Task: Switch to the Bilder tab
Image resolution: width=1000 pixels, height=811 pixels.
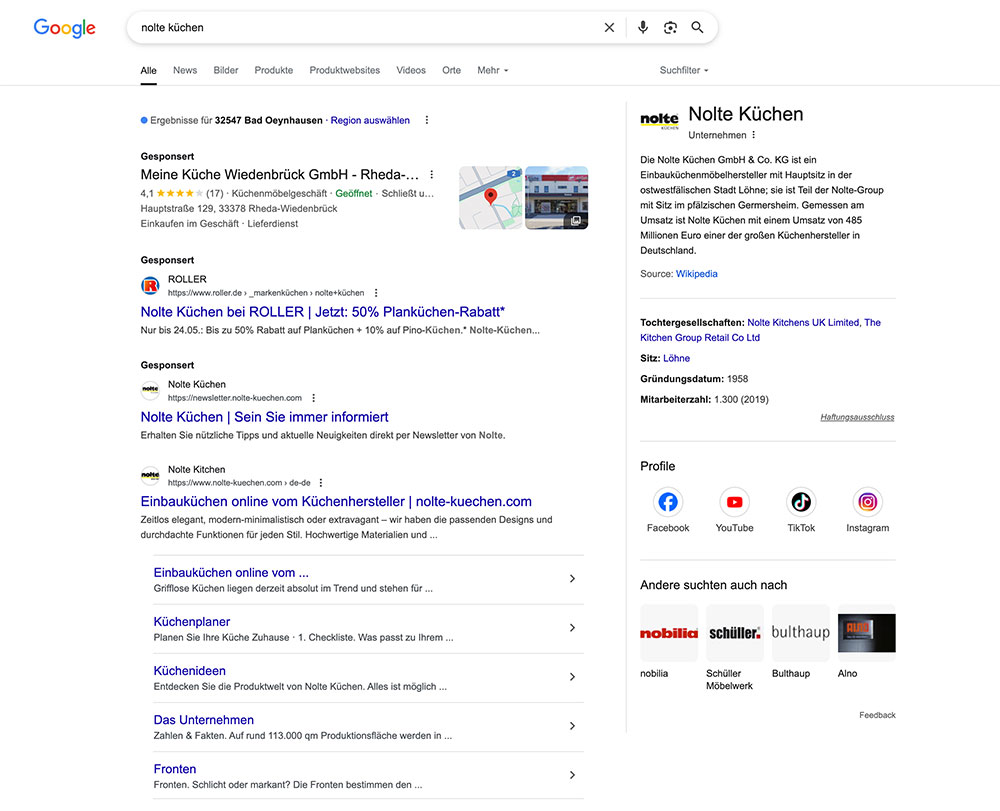Action: pos(226,70)
